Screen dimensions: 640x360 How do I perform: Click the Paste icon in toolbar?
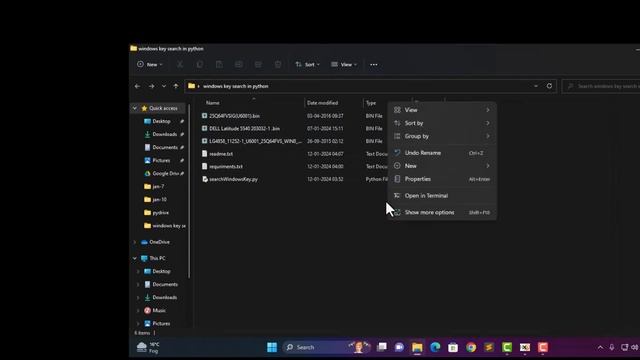219,64
